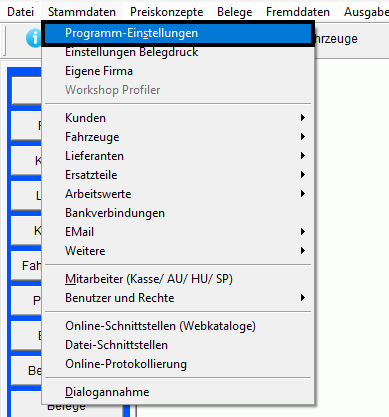Image resolution: width=389 pixels, height=417 pixels.
Task: Open the Preiskonzepte menu in menu bar
Action: coord(166,12)
